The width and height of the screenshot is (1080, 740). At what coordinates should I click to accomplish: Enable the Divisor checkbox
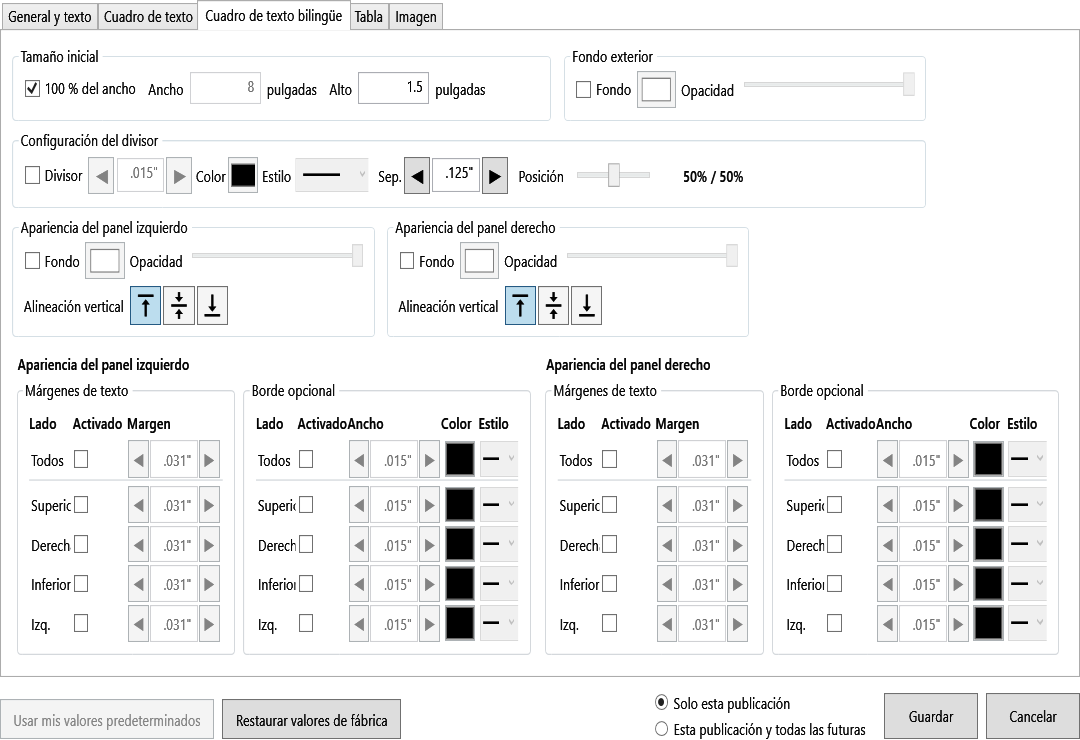point(32,175)
